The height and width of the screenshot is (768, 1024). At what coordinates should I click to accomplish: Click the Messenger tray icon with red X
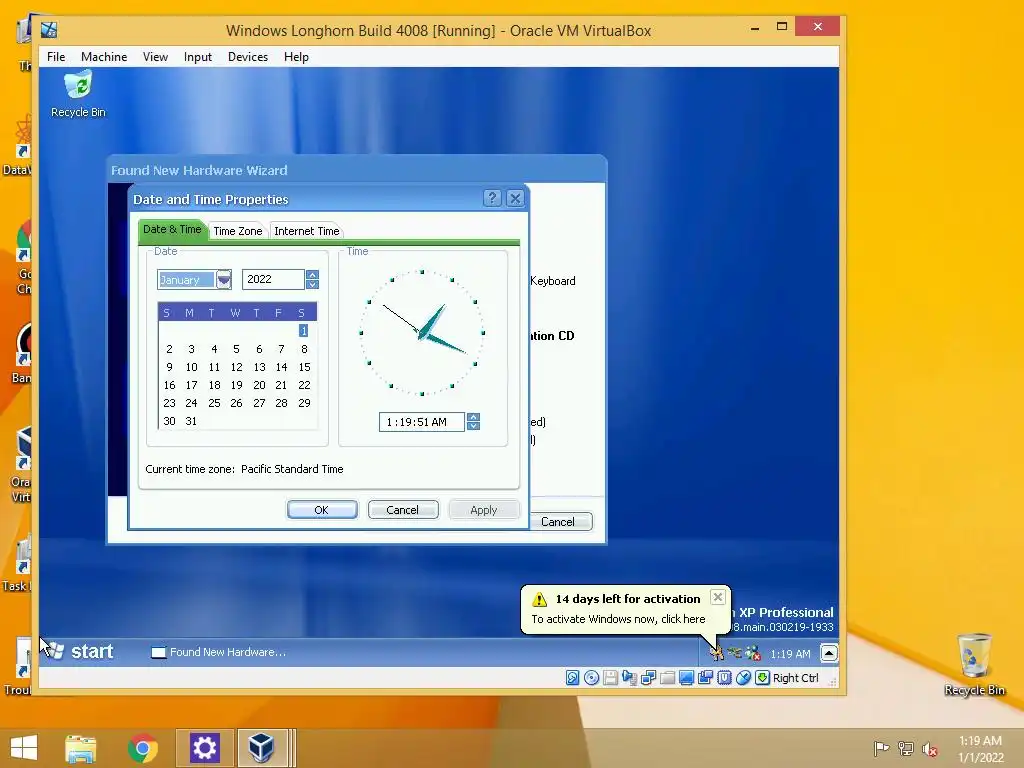point(753,652)
